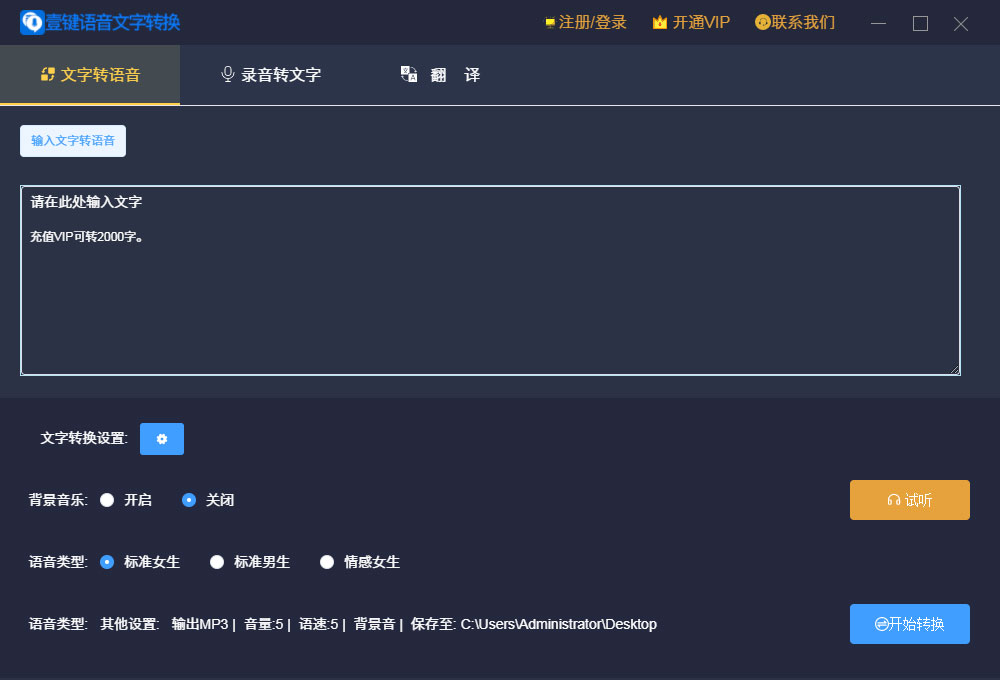Click the microphone icon on 录音转文字
This screenshot has height=680, width=1000.
(228, 75)
